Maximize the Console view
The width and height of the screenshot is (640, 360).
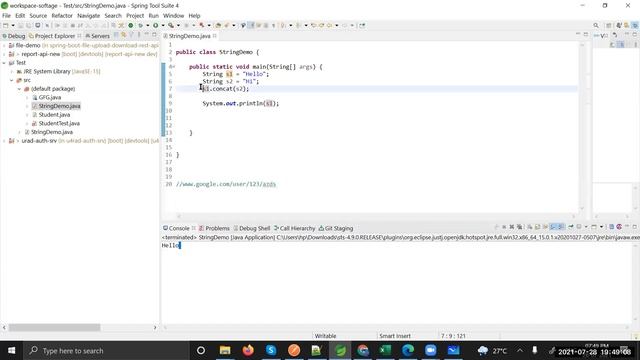coord(635,227)
